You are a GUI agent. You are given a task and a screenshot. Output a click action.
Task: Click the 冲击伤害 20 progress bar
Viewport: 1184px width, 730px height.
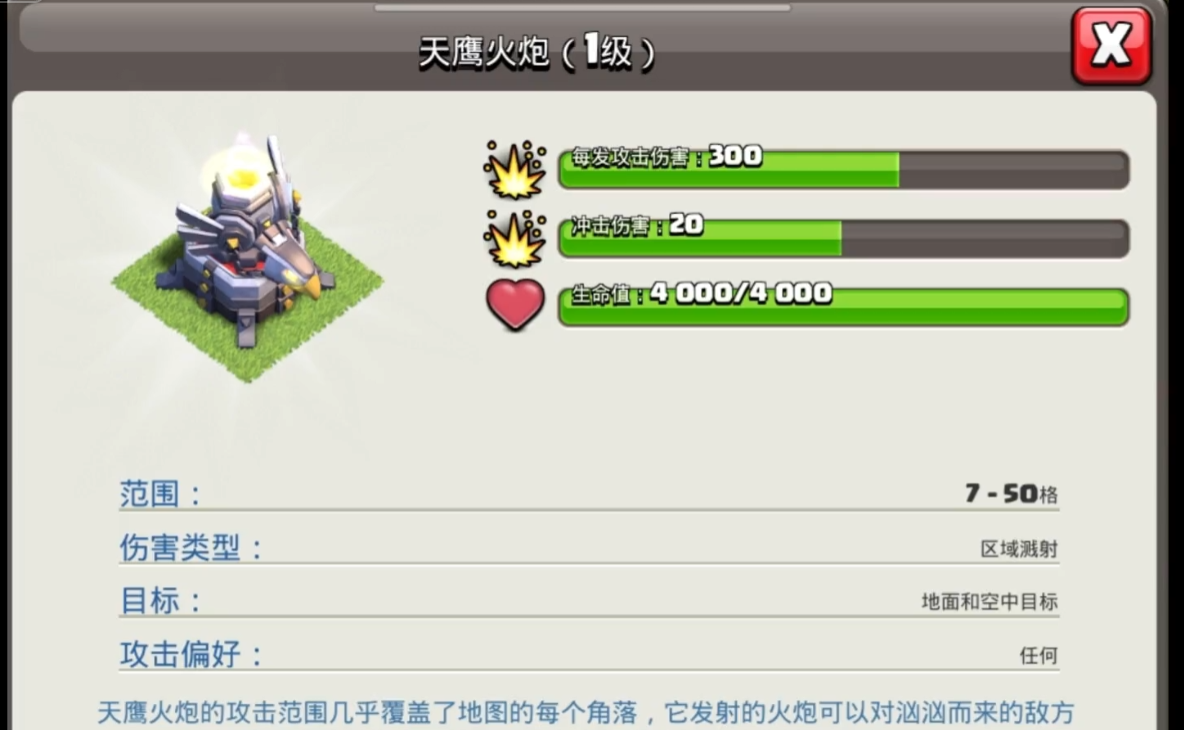843,238
